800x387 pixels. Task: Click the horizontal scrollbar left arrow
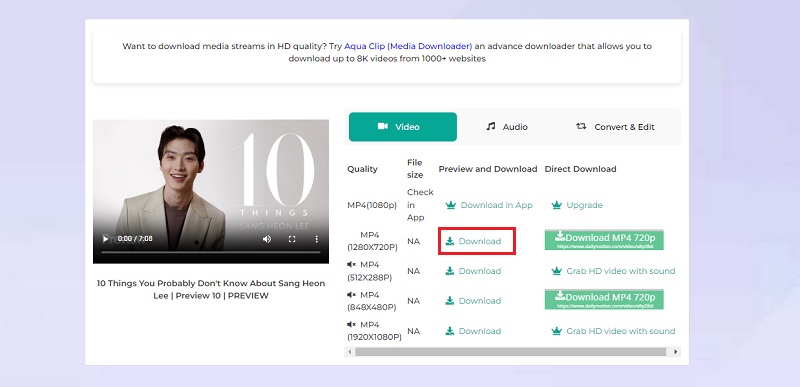349,352
